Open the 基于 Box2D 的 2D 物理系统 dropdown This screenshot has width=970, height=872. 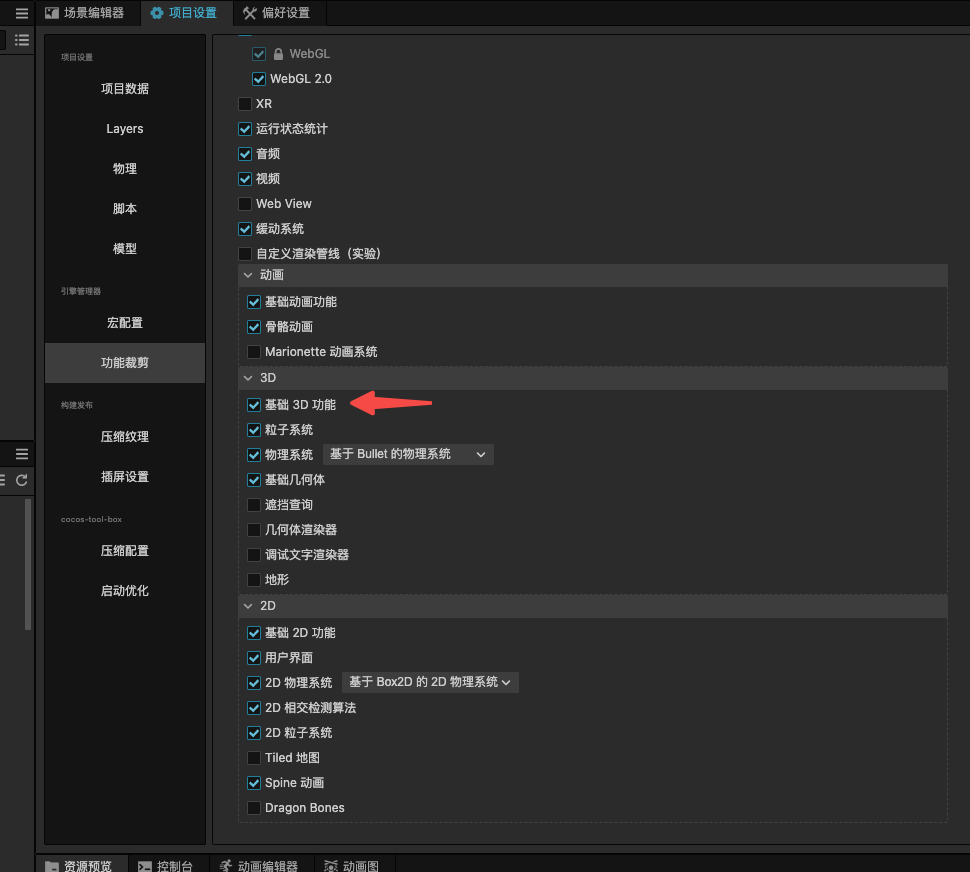click(431, 682)
